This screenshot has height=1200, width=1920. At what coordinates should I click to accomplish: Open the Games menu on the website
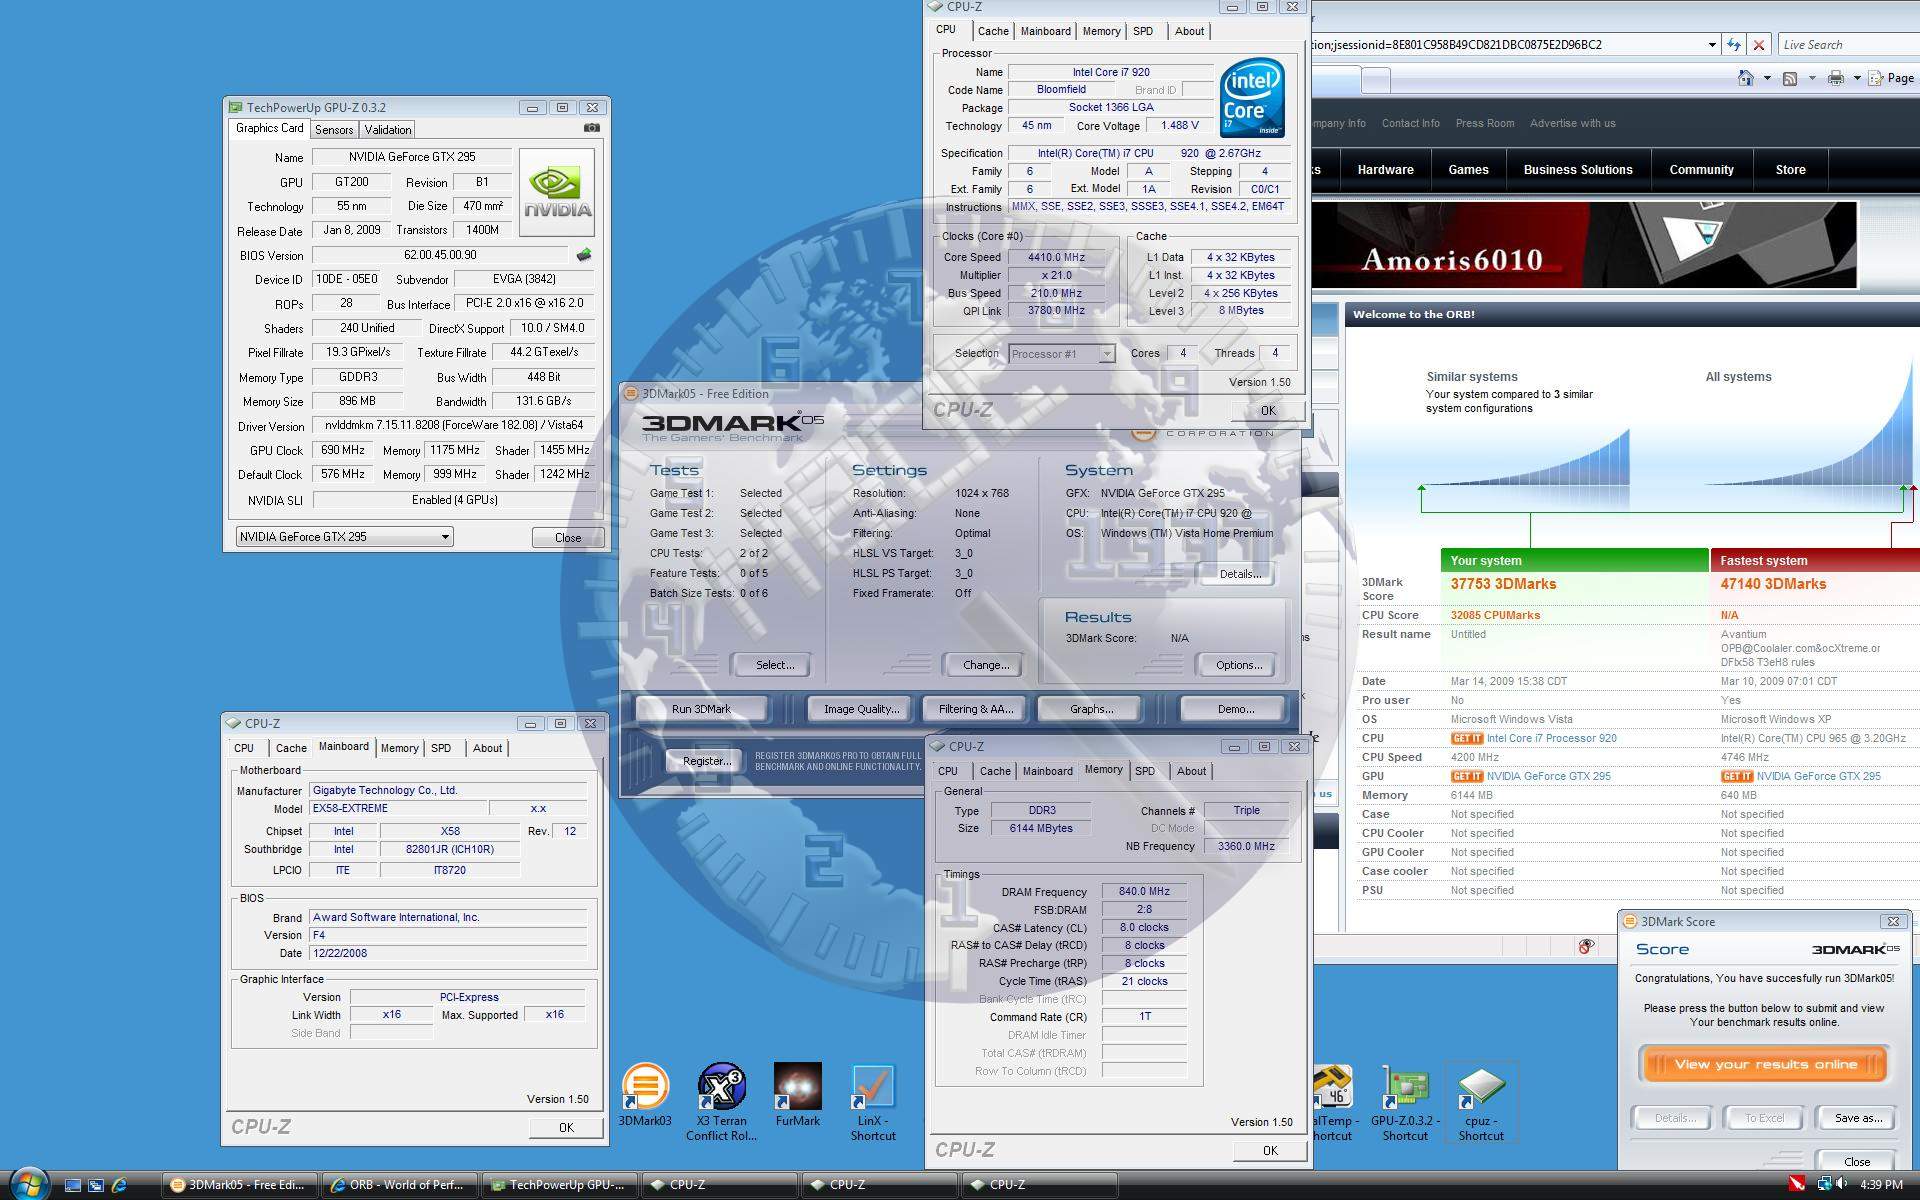(x=1468, y=170)
